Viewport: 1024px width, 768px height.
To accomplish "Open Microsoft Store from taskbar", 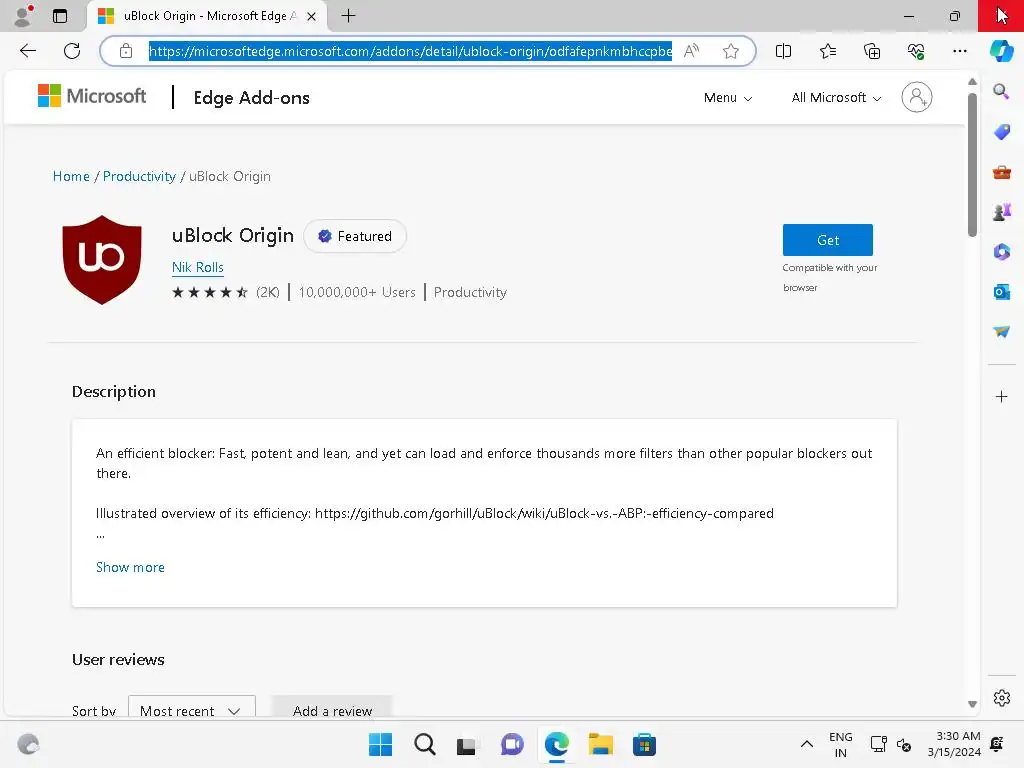I will coord(644,744).
